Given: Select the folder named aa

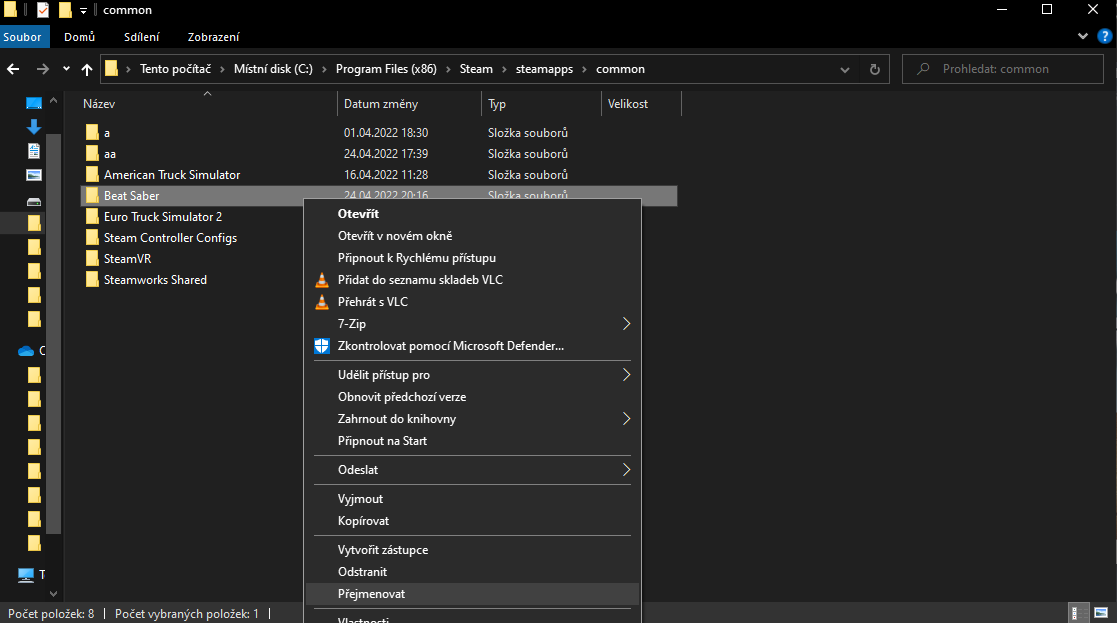Looking at the screenshot, I should tap(110, 154).
